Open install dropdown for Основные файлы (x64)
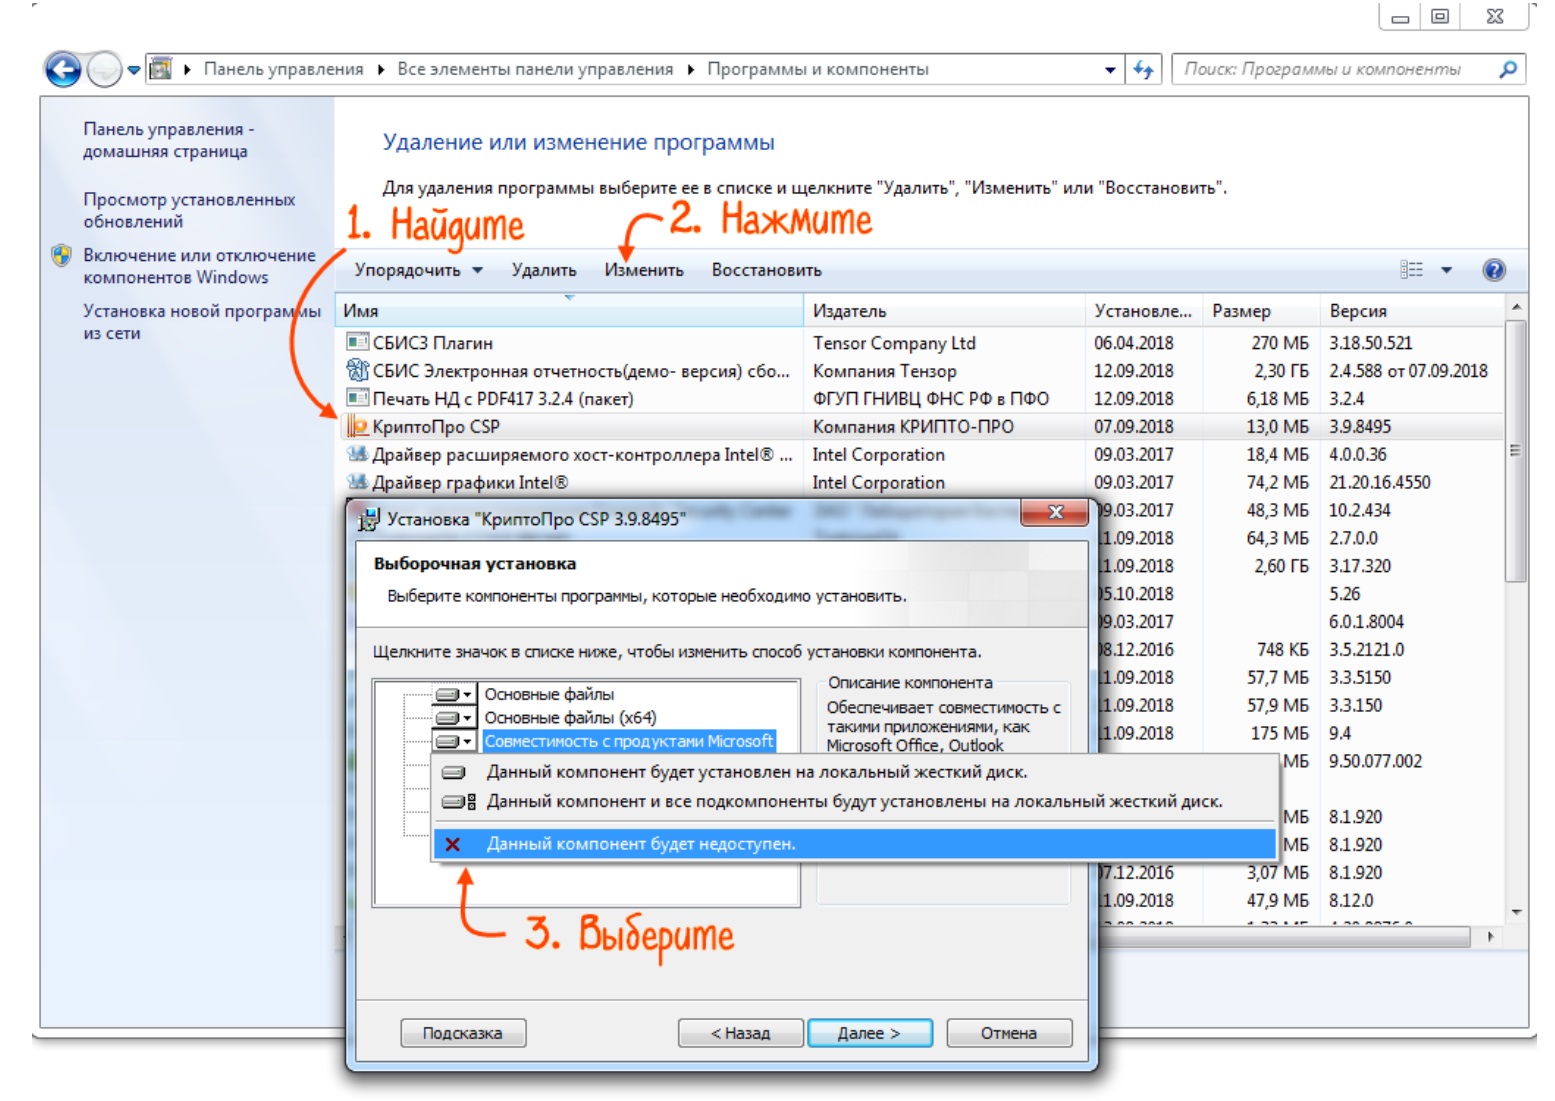 [x=454, y=718]
